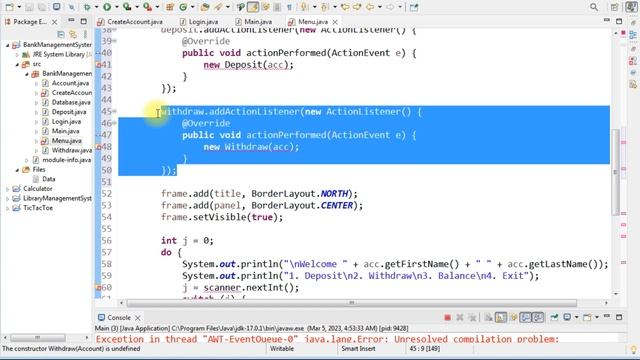Click error marker on line 48 gutter
This screenshot has height=360, width=640.
click(98, 147)
